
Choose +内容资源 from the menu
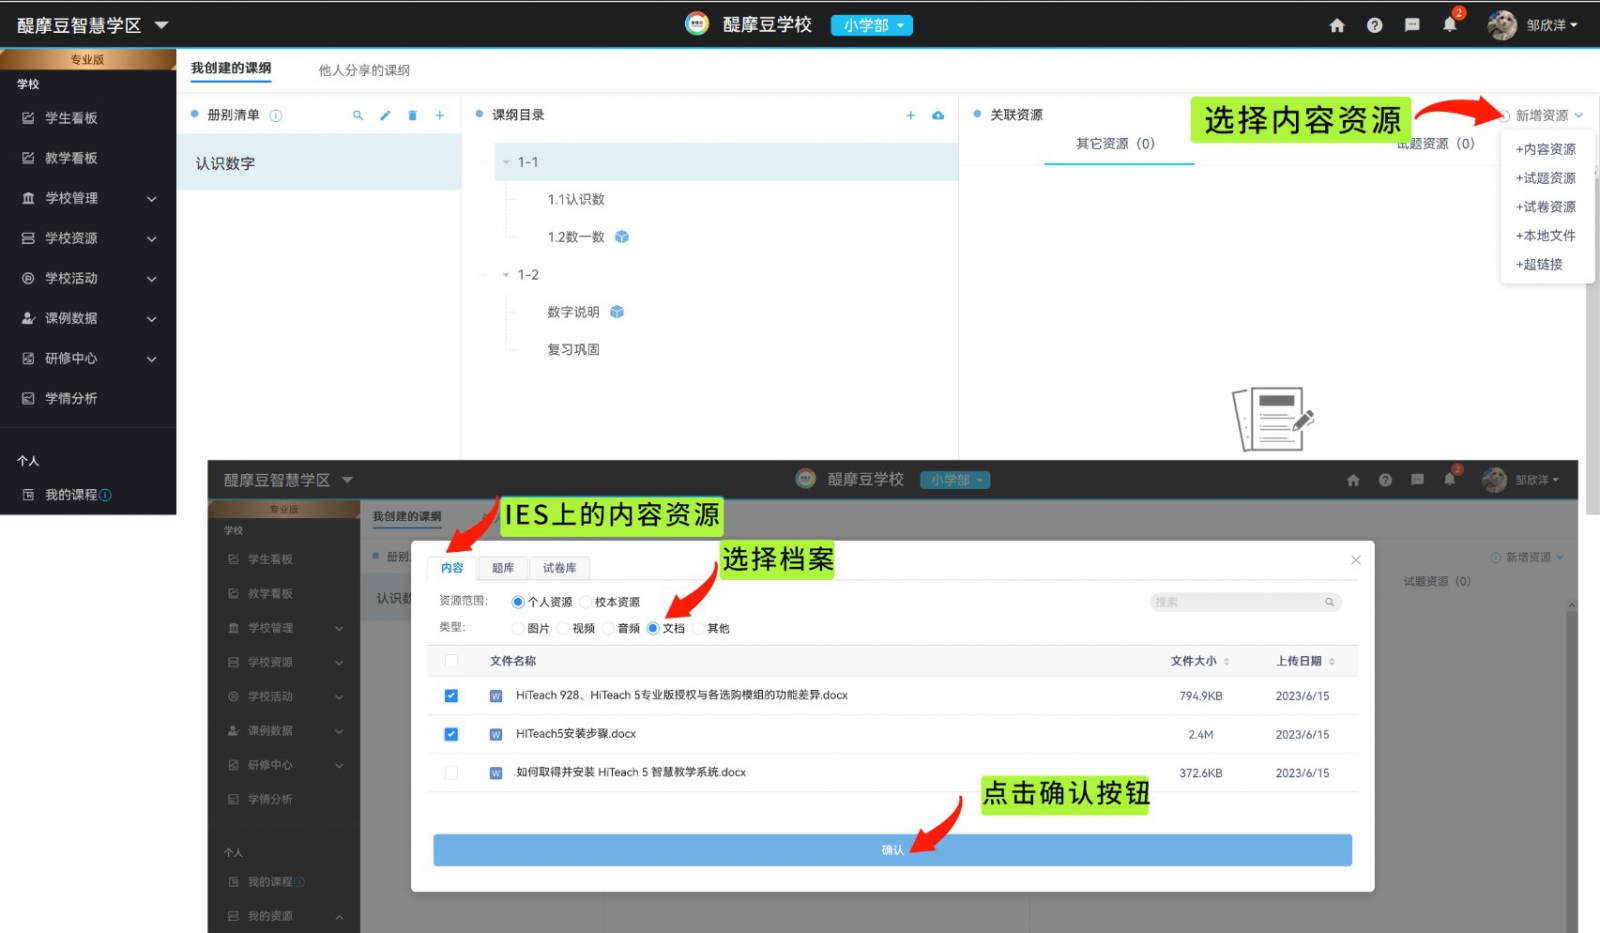coord(1545,149)
